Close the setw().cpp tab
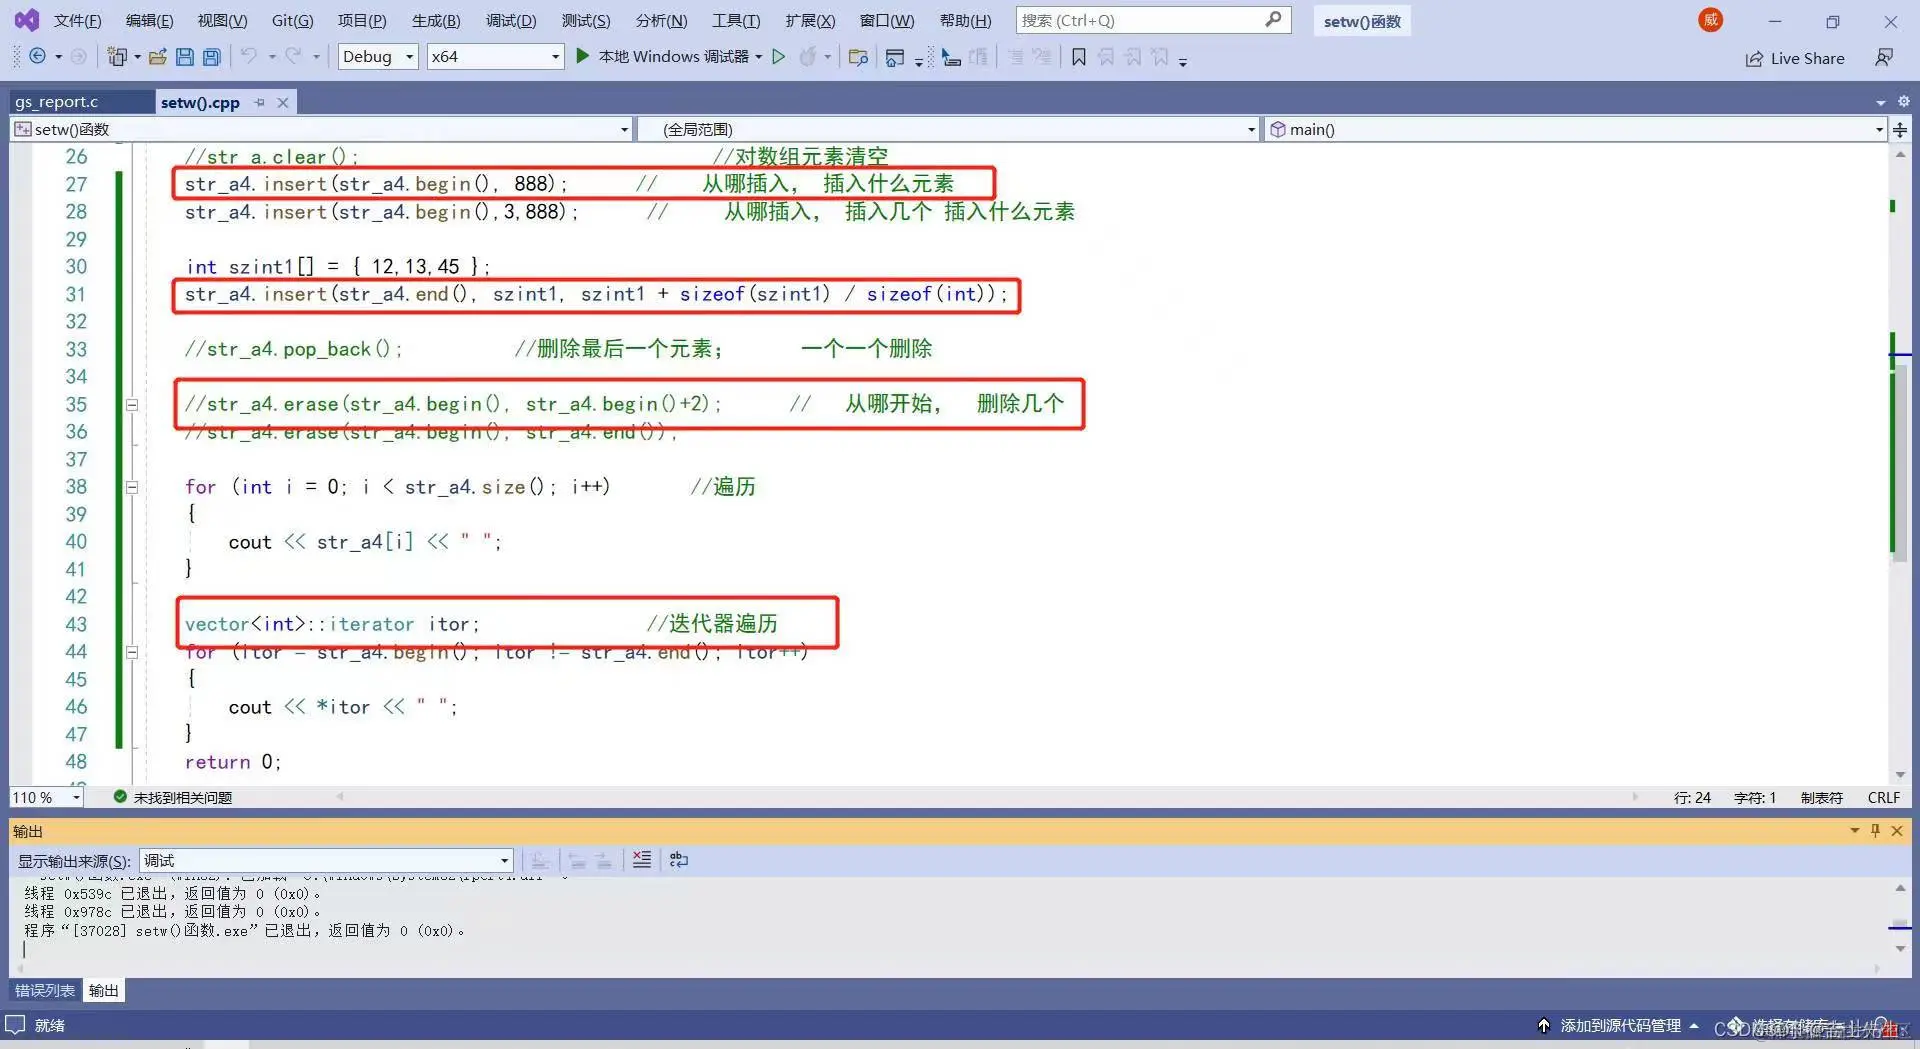 (283, 102)
